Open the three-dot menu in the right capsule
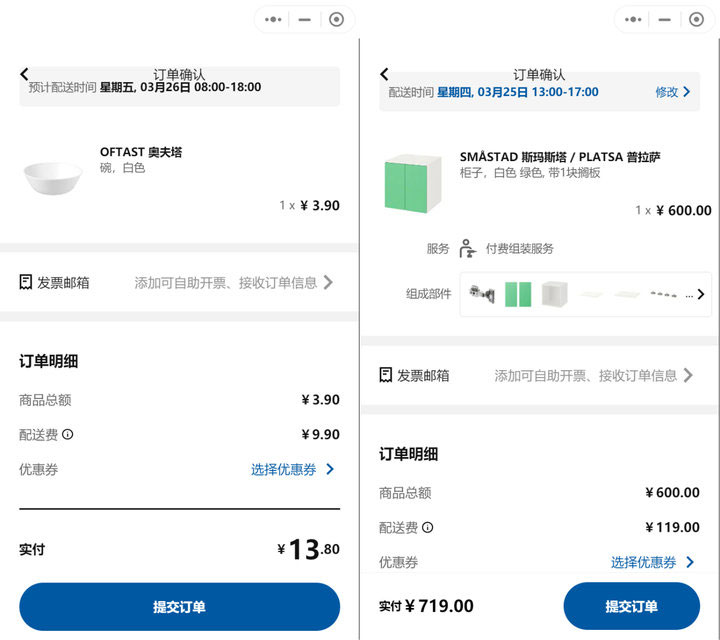The image size is (720, 640). pos(633,19)
